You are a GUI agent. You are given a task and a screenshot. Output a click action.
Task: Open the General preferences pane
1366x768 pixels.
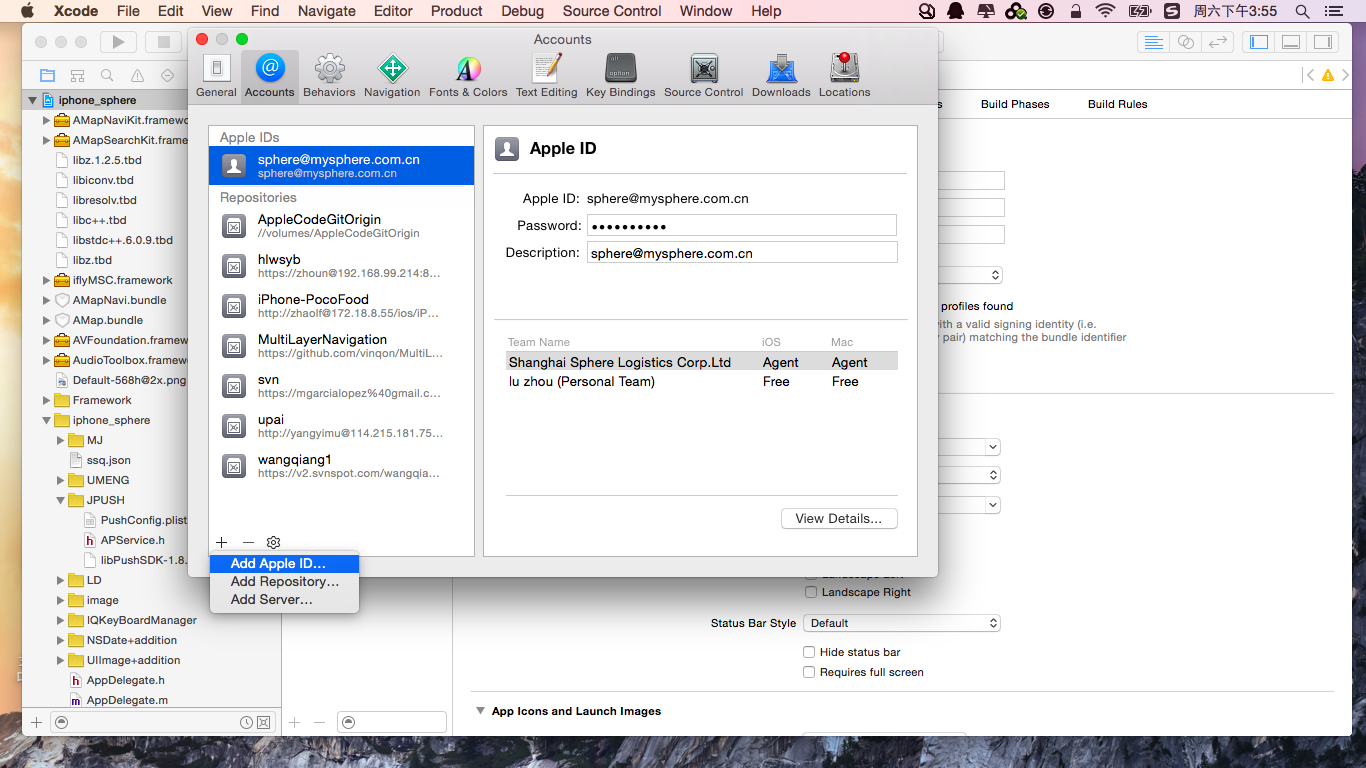(216, 76)
